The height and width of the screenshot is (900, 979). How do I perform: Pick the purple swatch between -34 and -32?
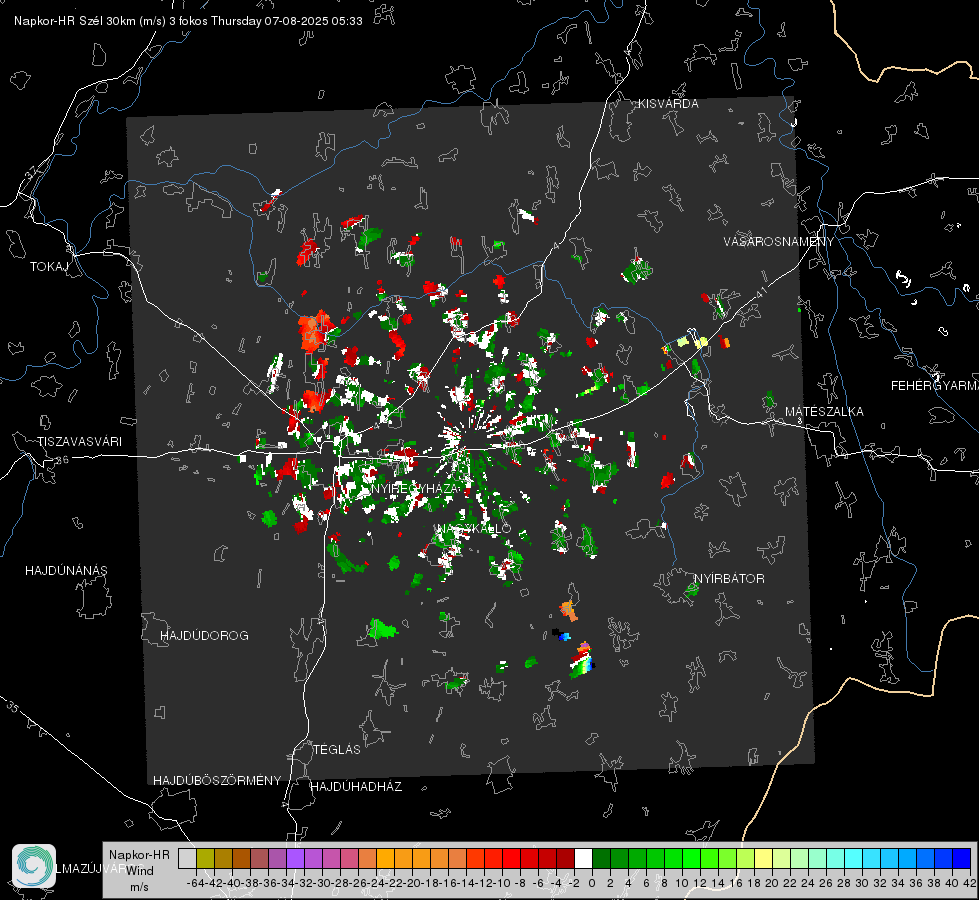click(295, 858)
